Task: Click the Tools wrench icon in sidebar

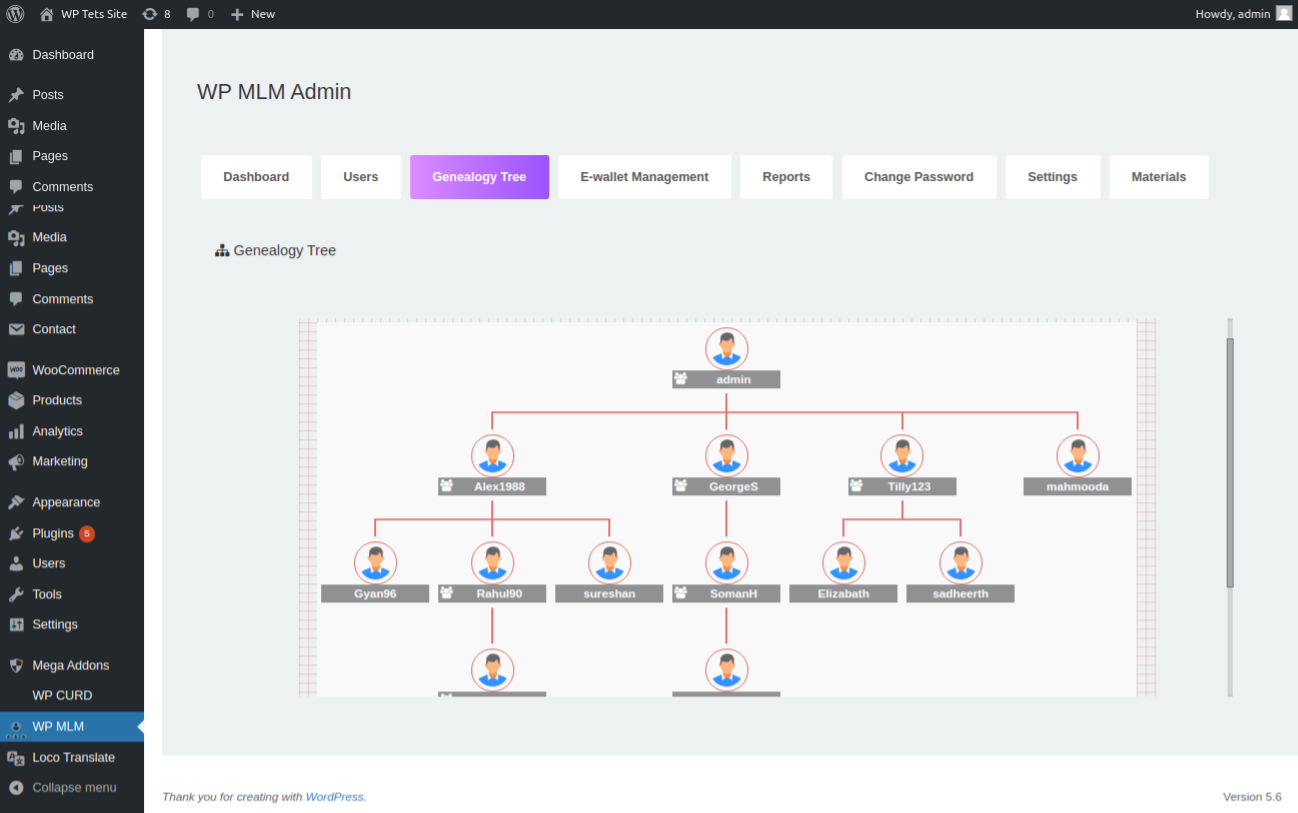Action: coord(16,594)
